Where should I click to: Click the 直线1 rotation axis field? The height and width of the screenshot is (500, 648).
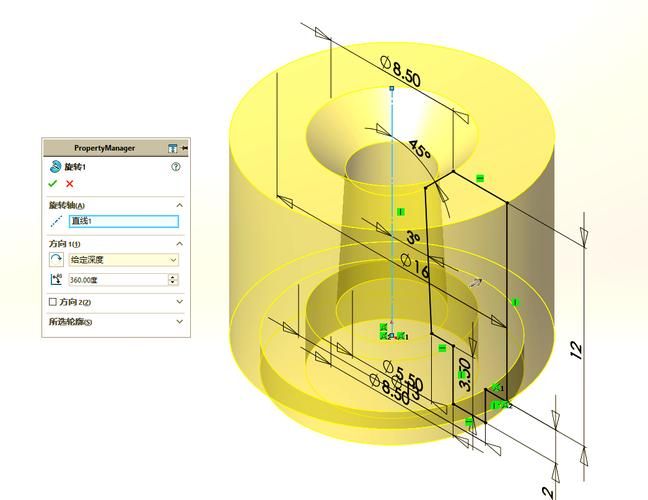123,221
